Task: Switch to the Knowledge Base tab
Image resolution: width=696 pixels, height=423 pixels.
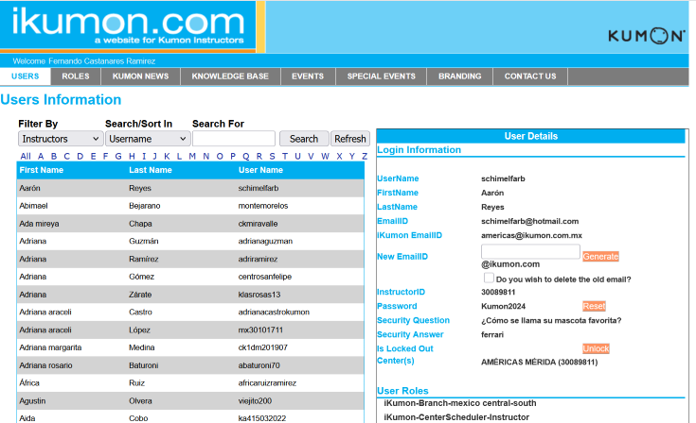Action: 230,76
